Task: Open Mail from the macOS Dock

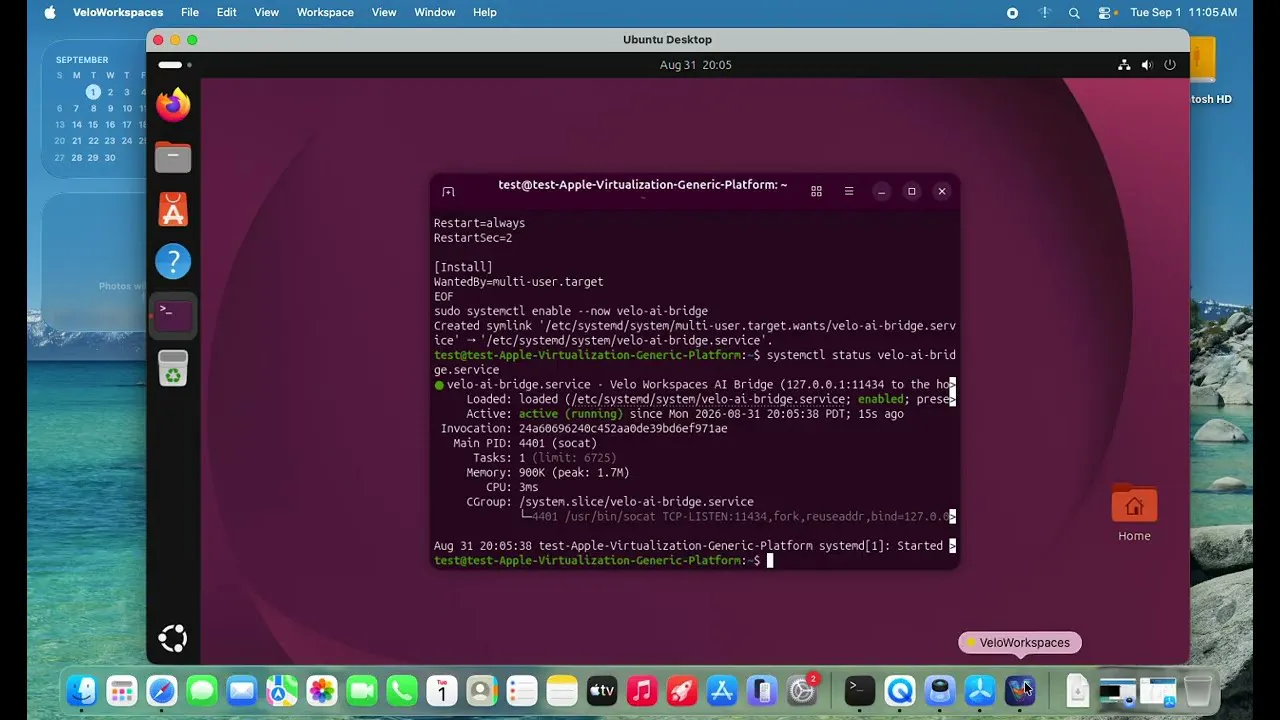Action: (x=242, y=690)
